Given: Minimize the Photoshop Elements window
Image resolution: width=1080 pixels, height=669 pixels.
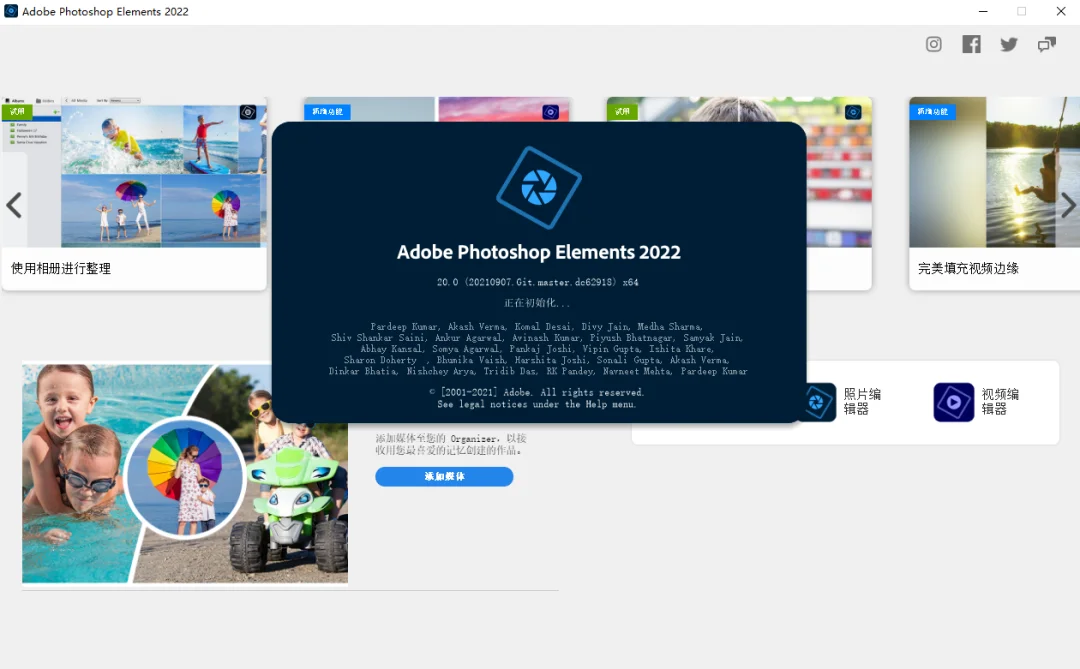Looking at the screenshot, I should 983,11.
